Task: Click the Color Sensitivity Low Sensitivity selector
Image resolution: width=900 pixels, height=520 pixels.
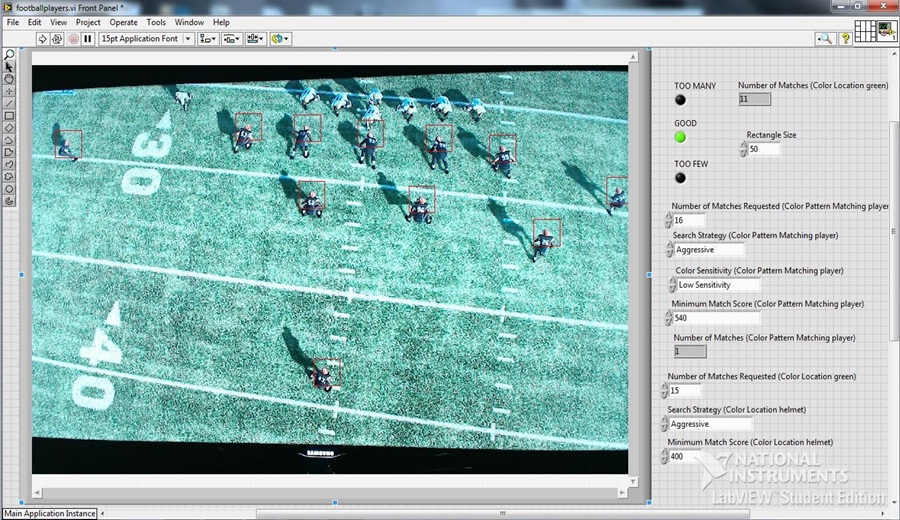Action: [x=716, y=285]
